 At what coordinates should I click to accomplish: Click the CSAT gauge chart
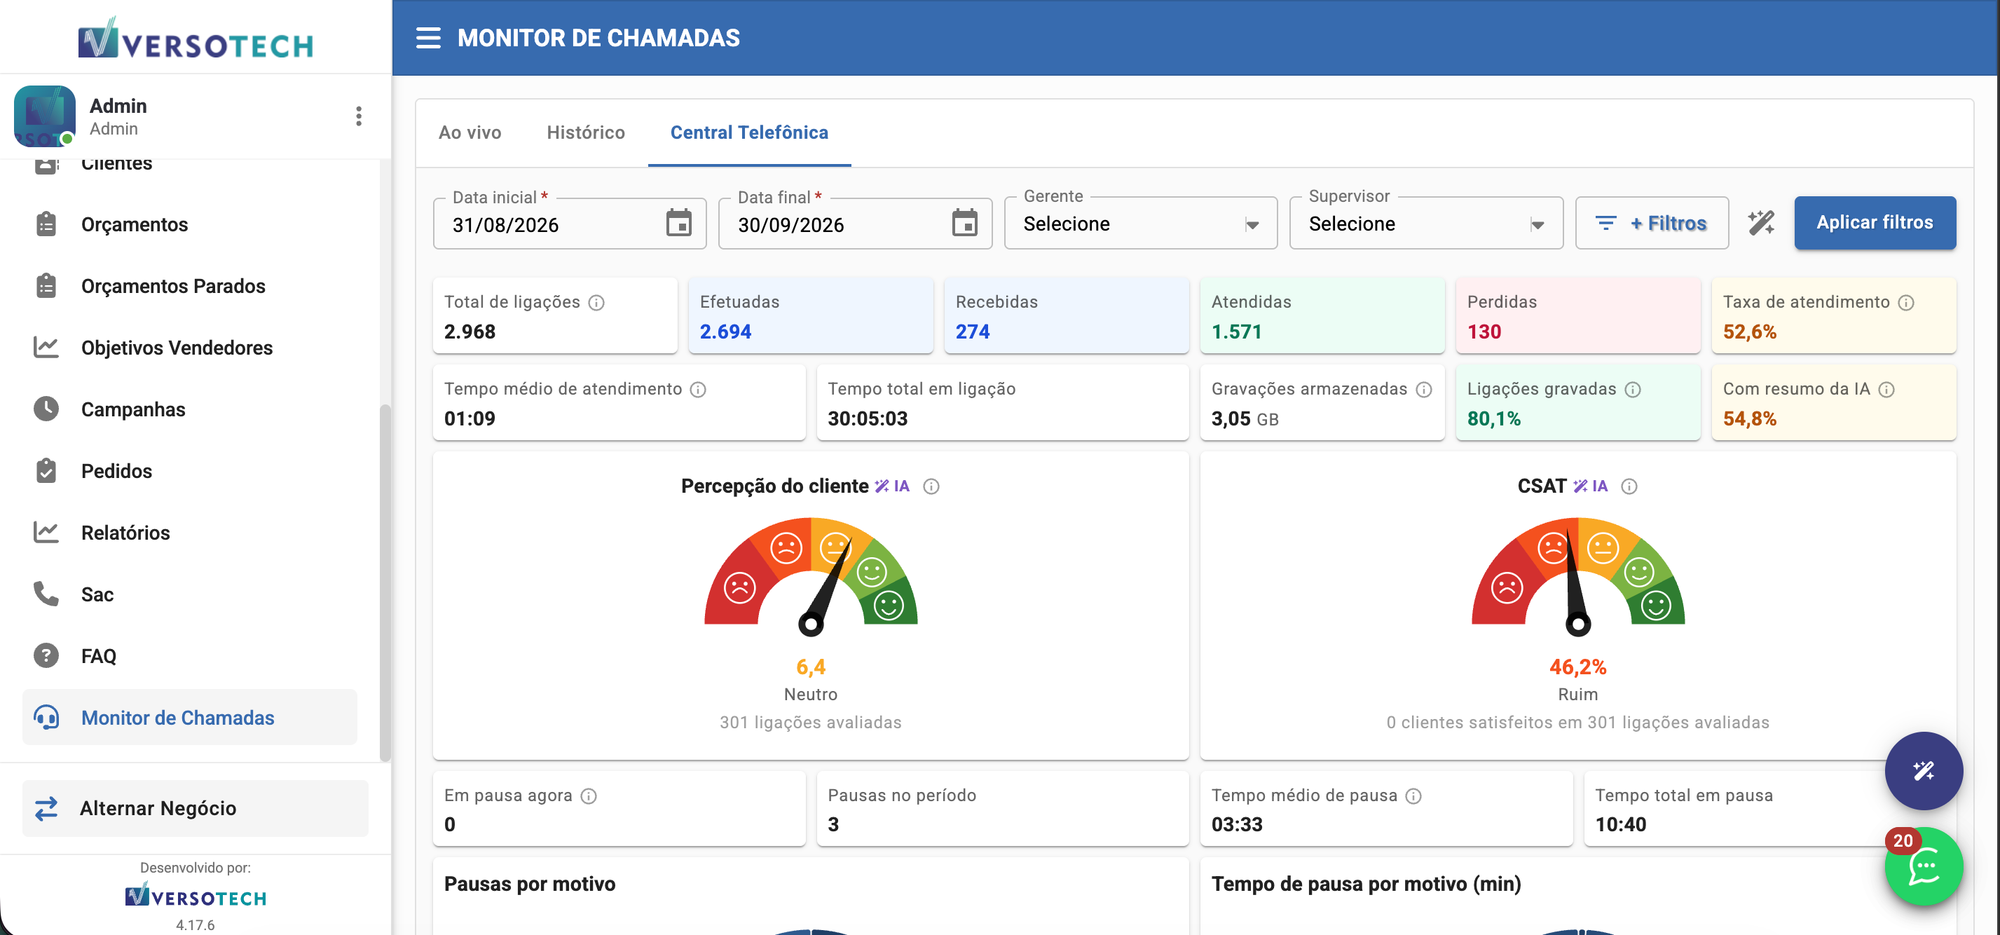[x=1578, y=577]
